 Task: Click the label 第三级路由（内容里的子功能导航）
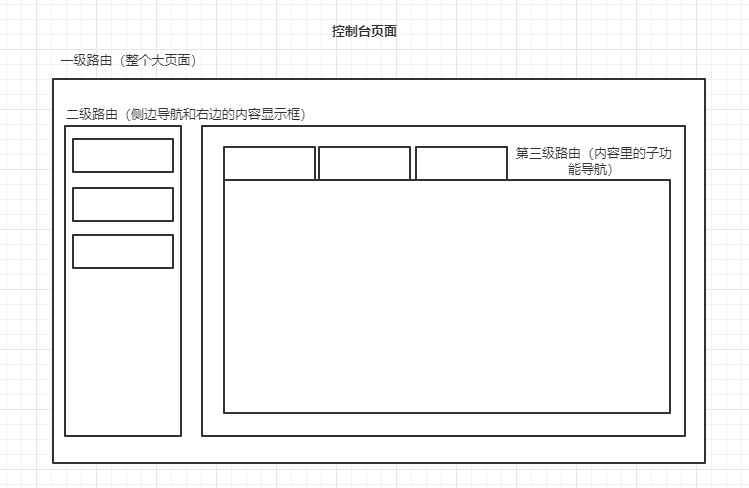tap(593, 161)
